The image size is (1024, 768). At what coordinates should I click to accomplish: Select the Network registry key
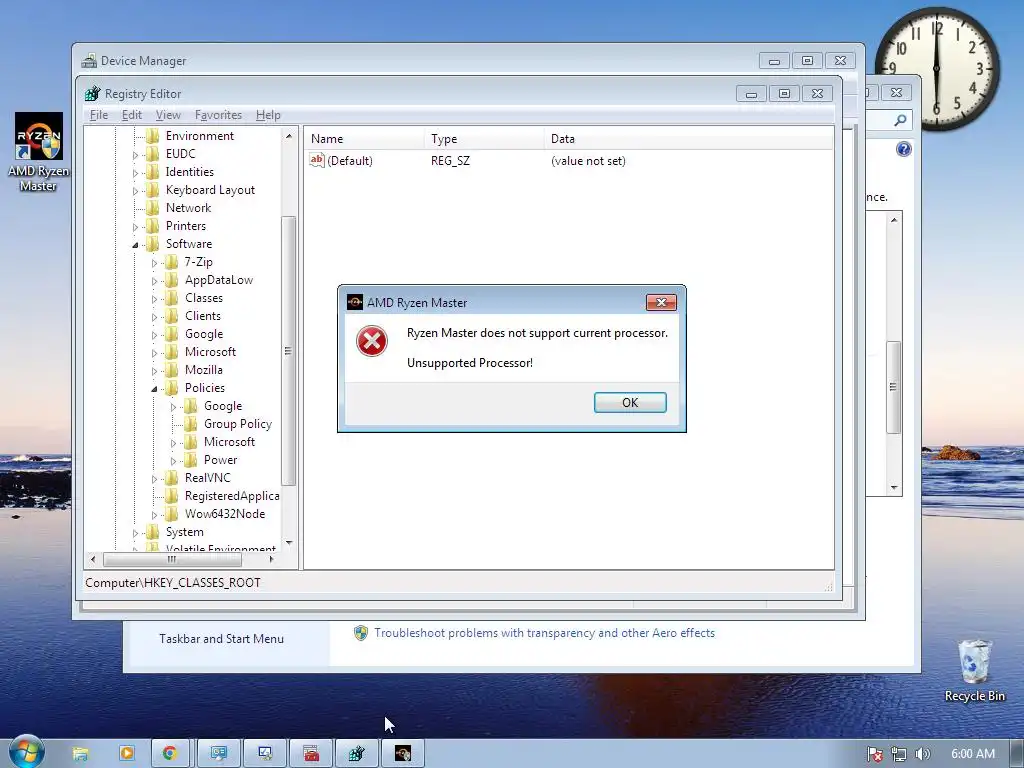click(x=188, y=208)
